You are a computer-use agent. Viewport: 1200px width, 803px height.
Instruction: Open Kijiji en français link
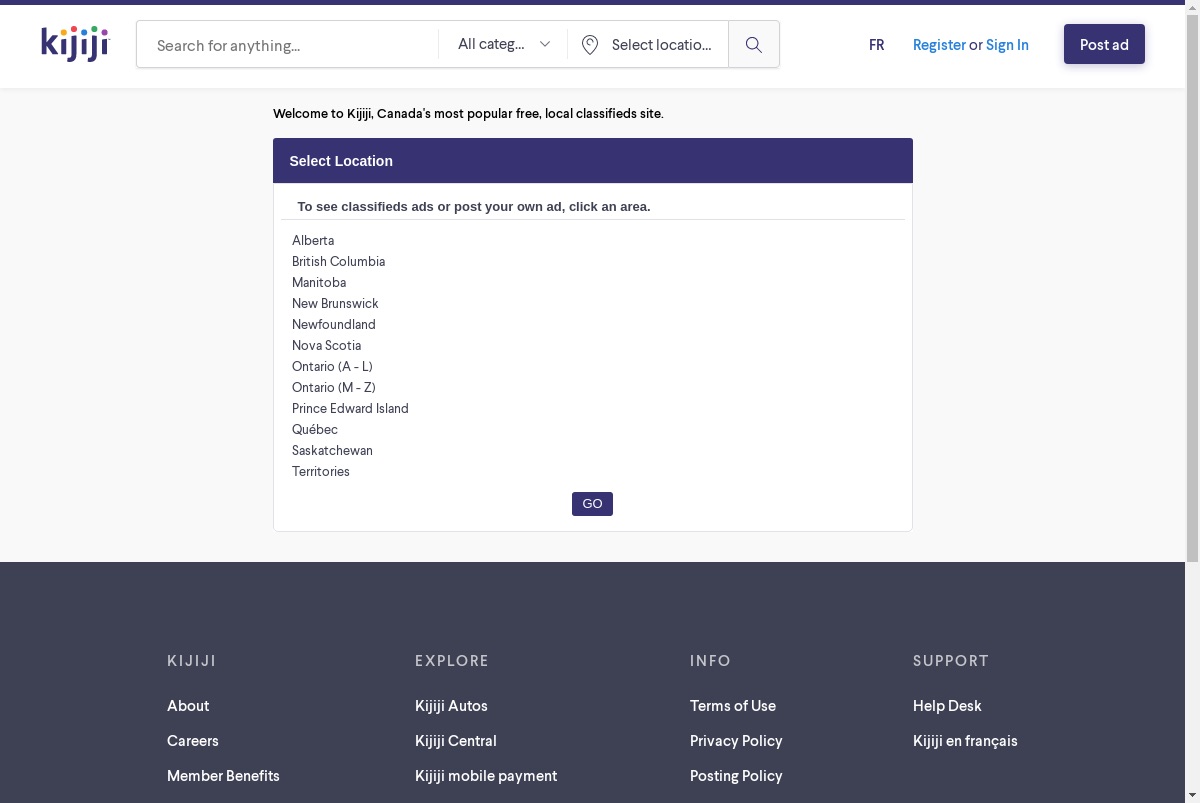(965, 741)
